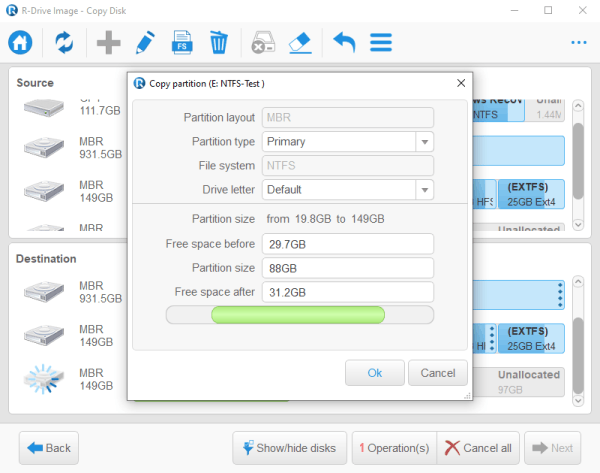Select the 931.5GB source disk icon
Image resolution: width=600 pixels, height=473 pixels.
pos(44,147)
